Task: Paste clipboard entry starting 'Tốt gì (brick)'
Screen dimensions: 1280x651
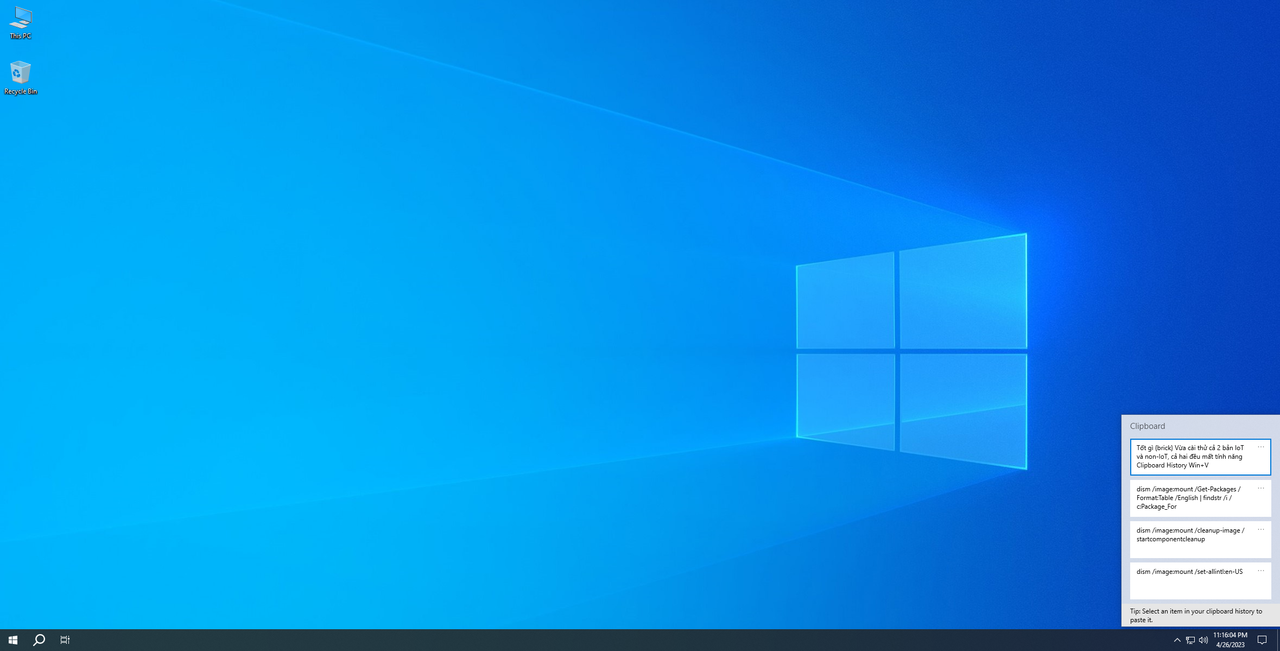Action: click(x=1200, y=457)
